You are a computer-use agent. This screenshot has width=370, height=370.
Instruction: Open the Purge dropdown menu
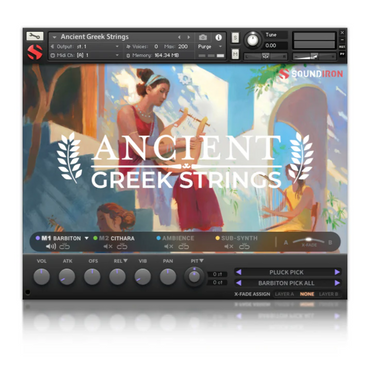[210, 47]
